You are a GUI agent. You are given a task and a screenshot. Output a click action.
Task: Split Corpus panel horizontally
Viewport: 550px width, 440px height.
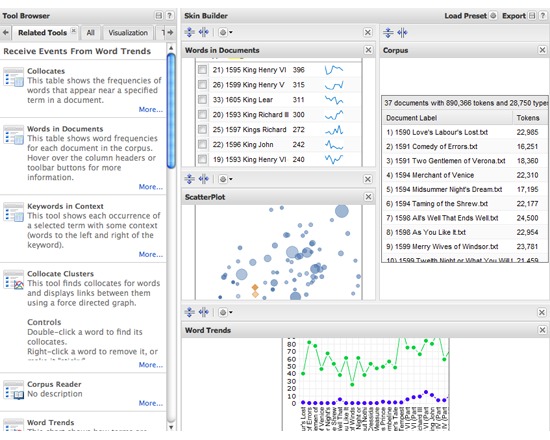point(402,33)
